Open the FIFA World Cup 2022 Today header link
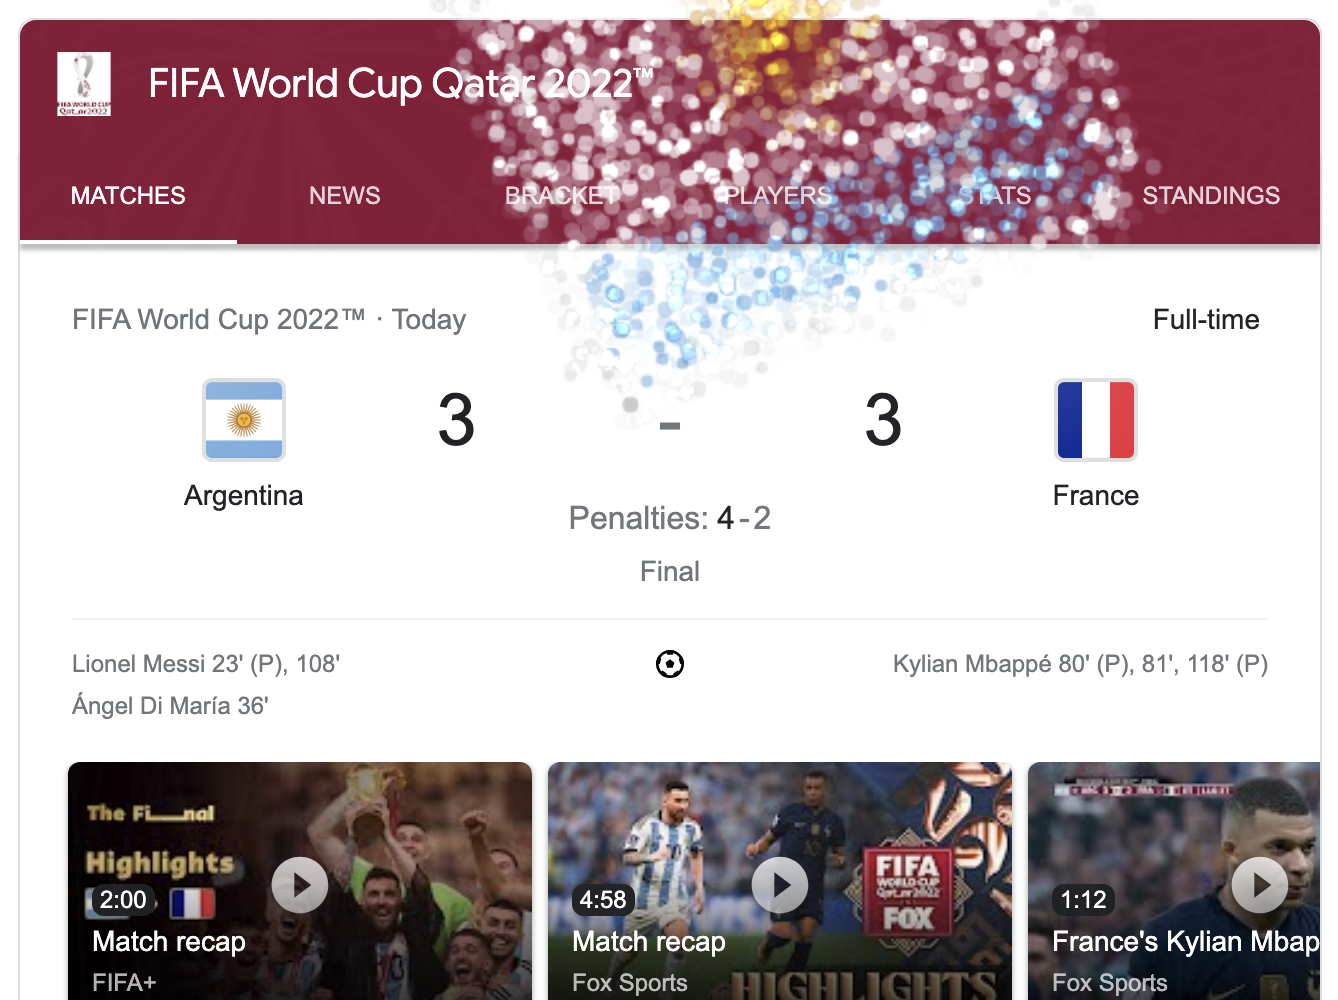Image resolution: width=1338 pixels, height=1000 pixels. 268,319
